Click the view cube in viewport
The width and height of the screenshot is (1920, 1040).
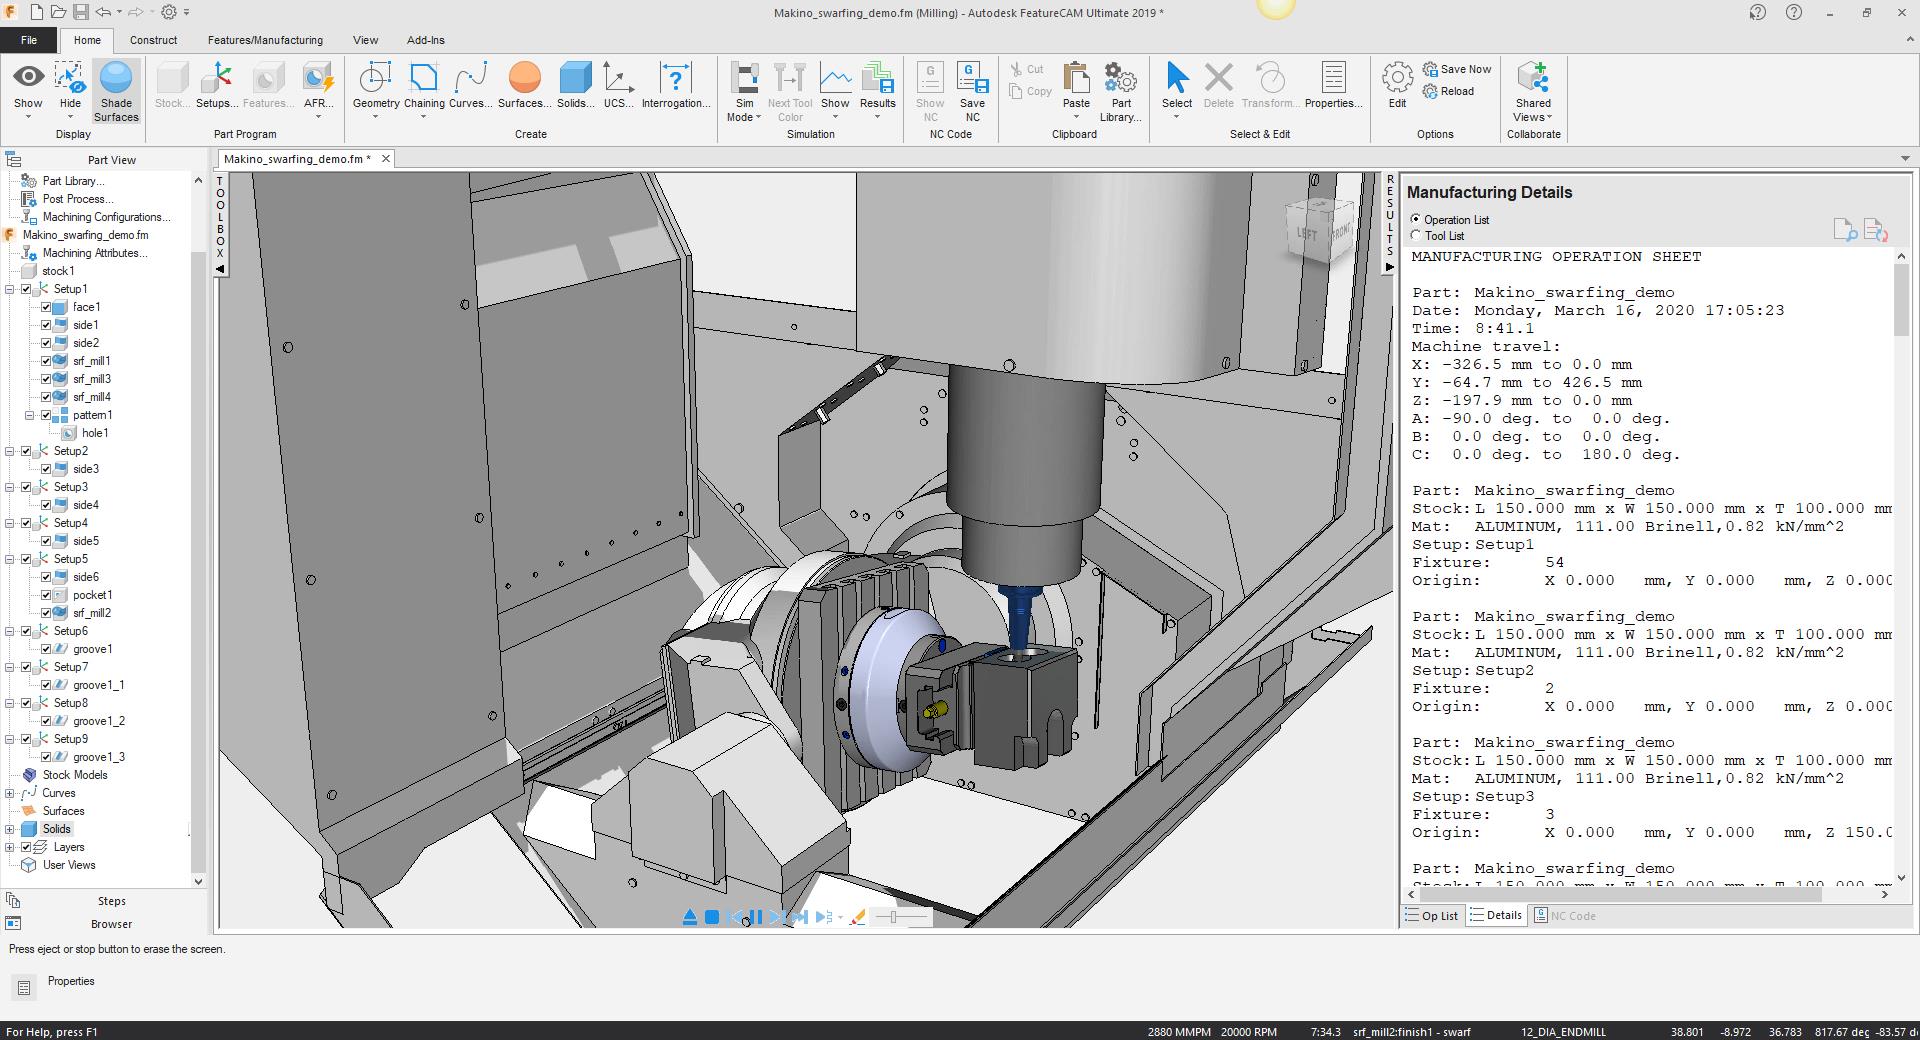pos(1320,230)
